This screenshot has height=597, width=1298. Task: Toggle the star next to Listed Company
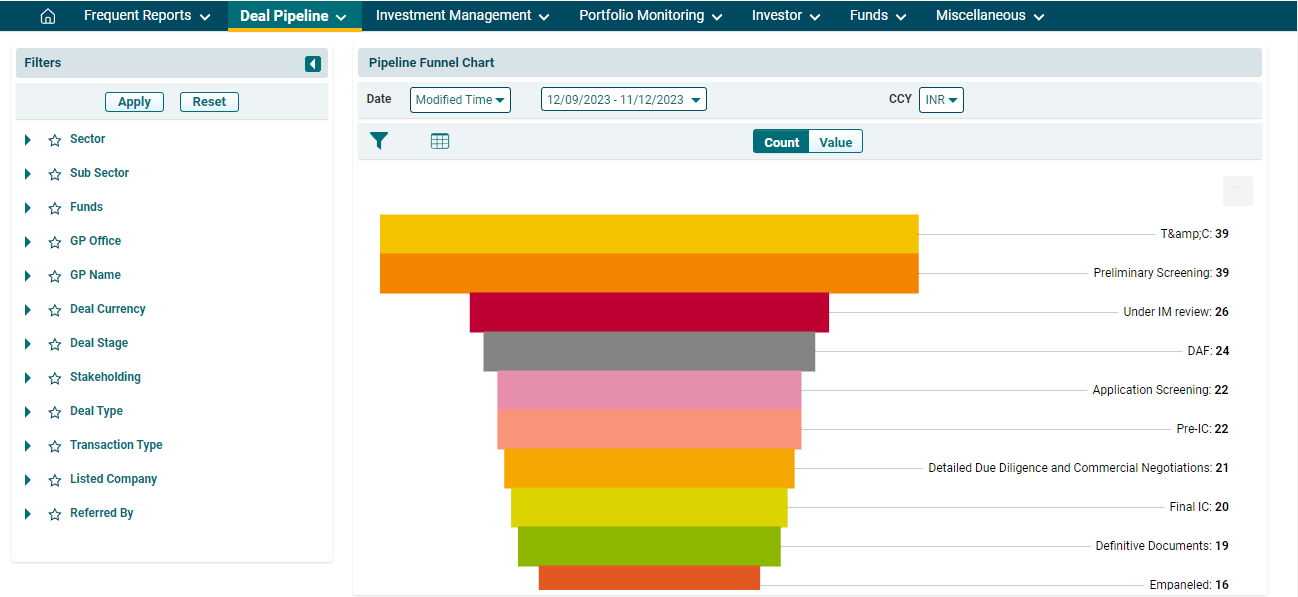coord(55,480)
